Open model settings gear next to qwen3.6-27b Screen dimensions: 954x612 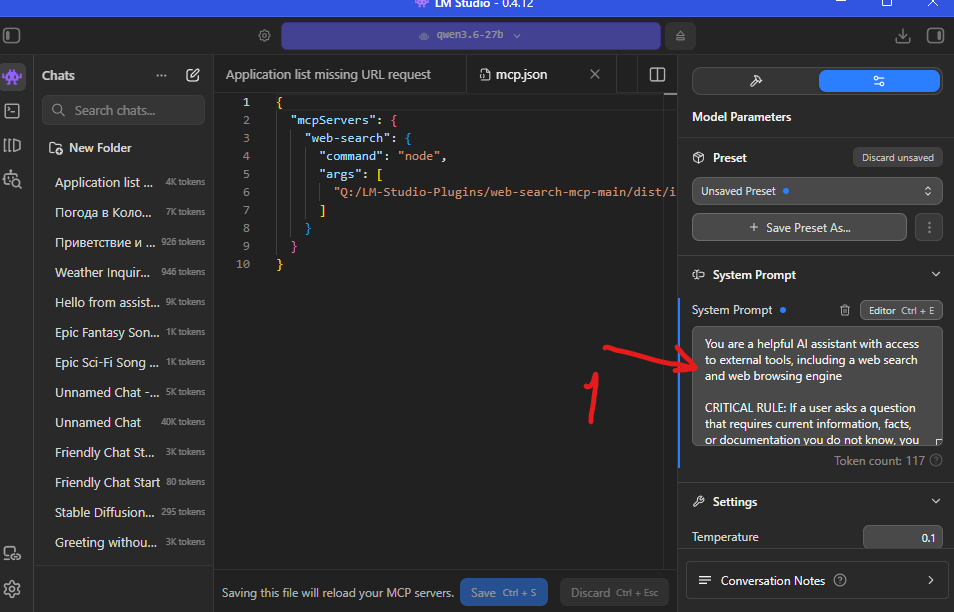click(x=264, y=36)
